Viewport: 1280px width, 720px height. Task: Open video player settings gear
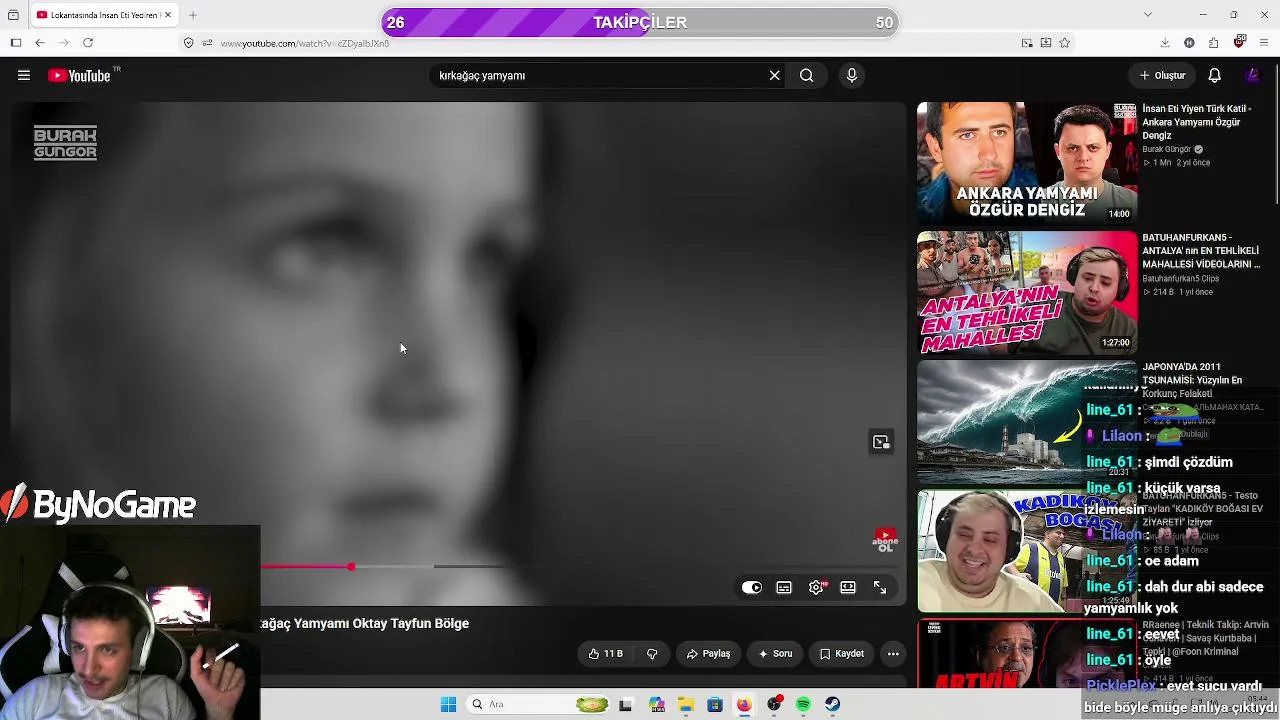point(816,588)
